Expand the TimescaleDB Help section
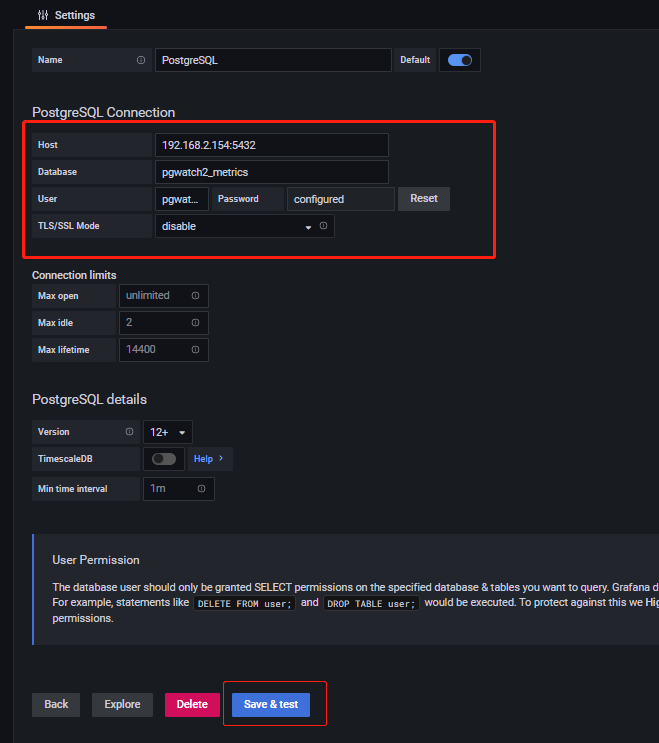Viewport: 659px width, 743px height. coord(208,459)
